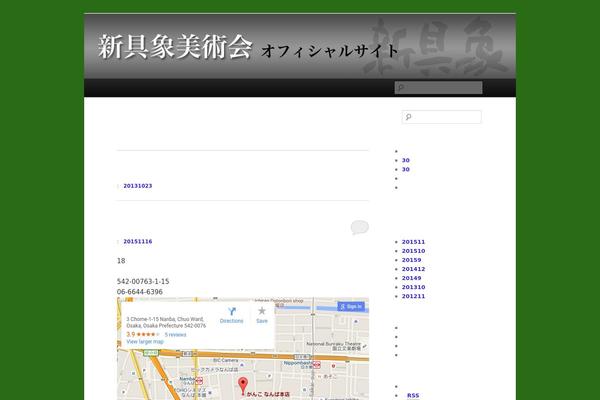The image size is (600, 400).
Task: Click the Directions arrow icon on the map
Action: click(x=232, y=312)
